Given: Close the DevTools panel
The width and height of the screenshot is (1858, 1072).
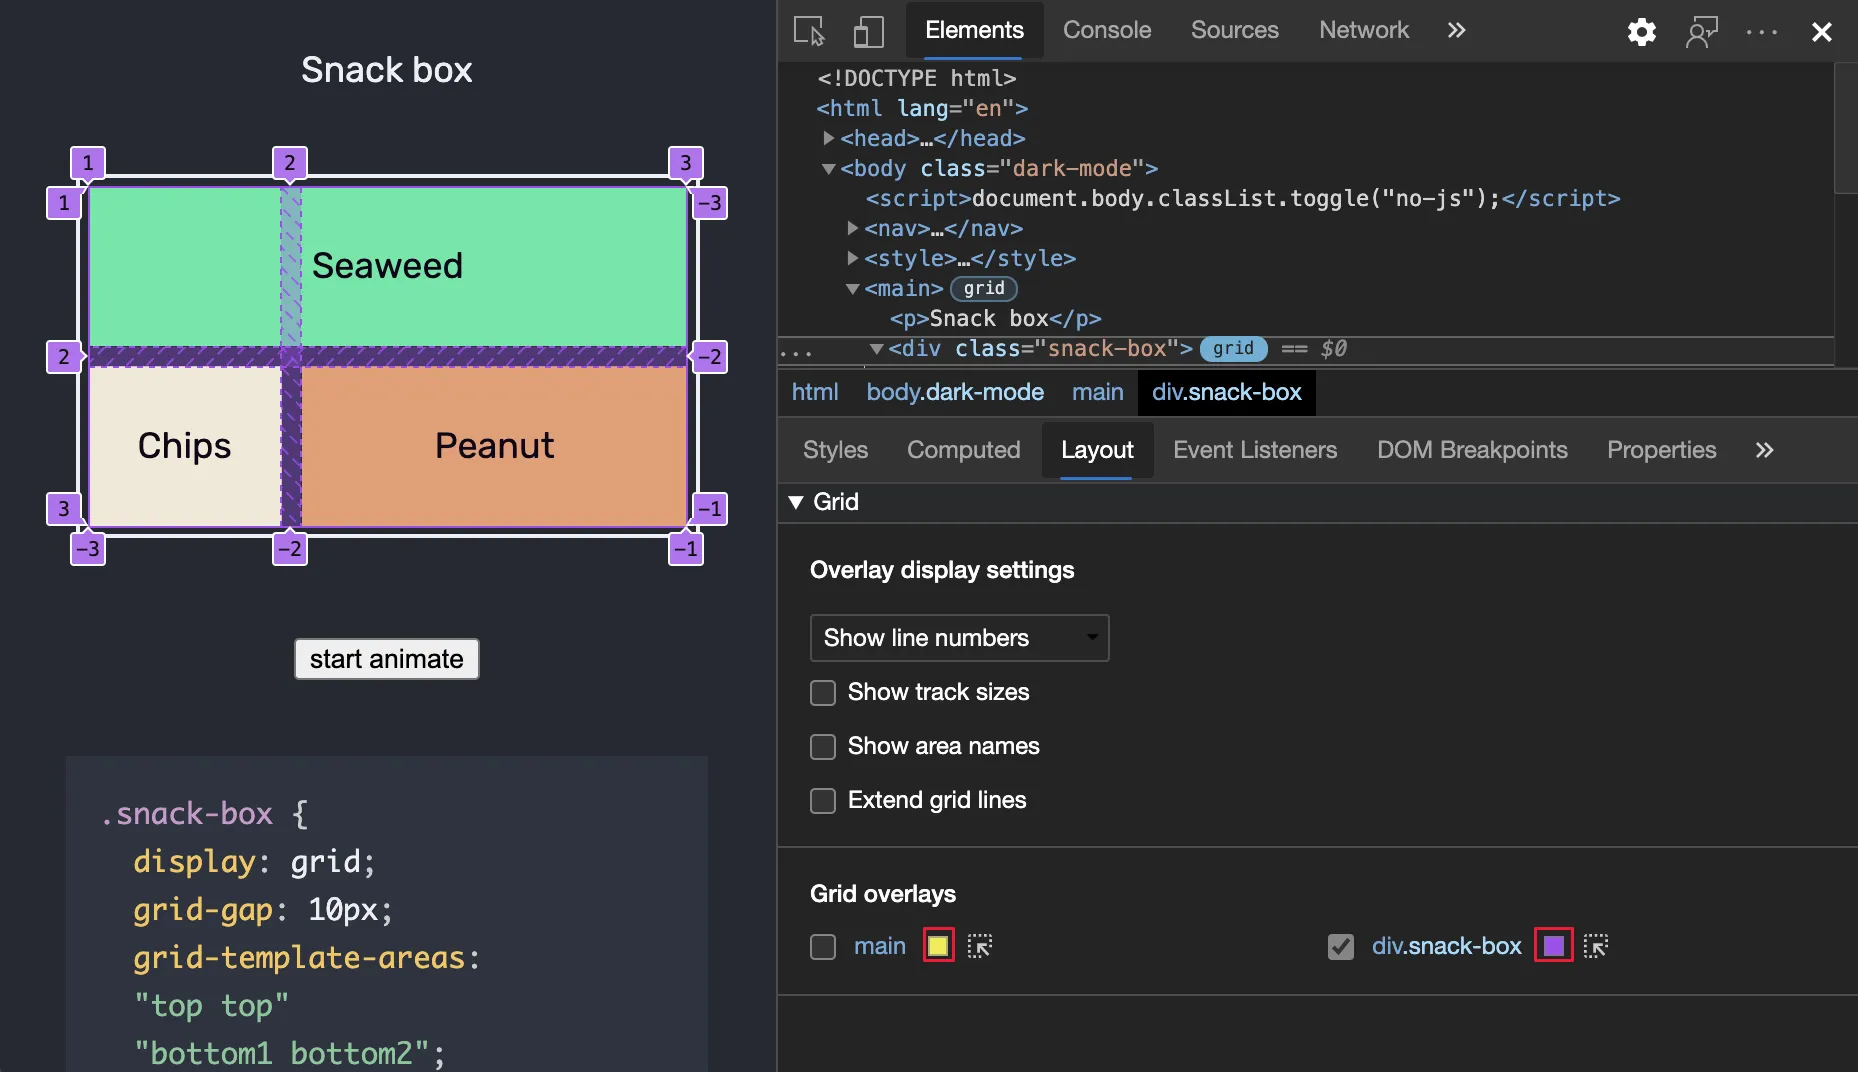Looking at the screenshot, I should click(x=1821, y=31).
